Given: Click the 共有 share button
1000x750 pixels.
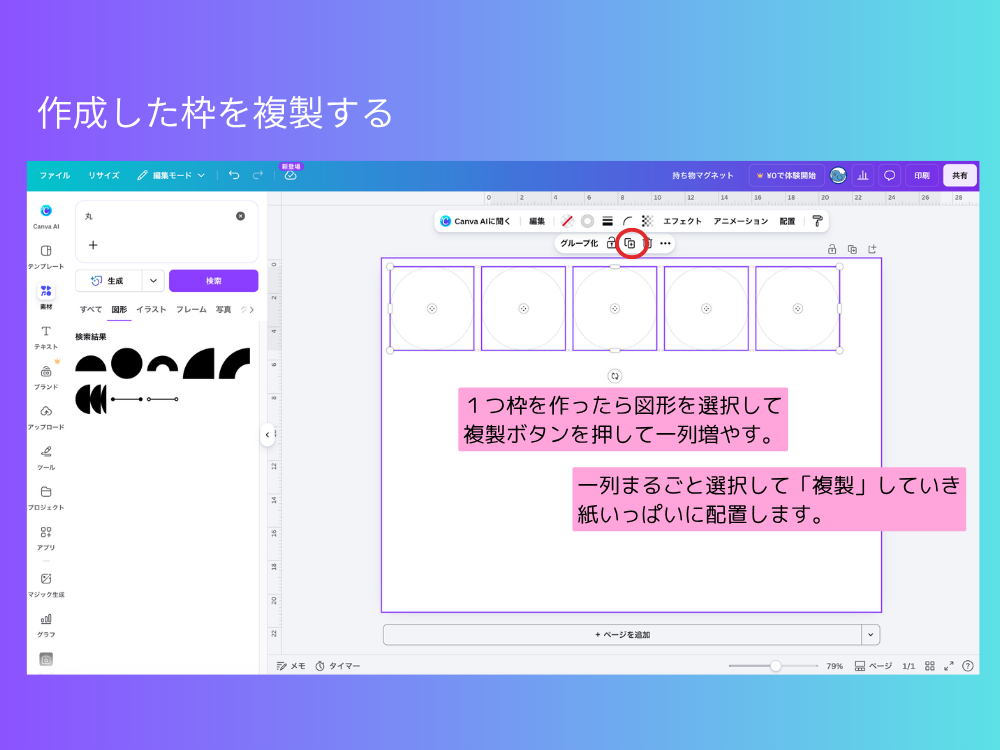Looking at the screenshot, I should pyautogui.click(x=960, y=175).
